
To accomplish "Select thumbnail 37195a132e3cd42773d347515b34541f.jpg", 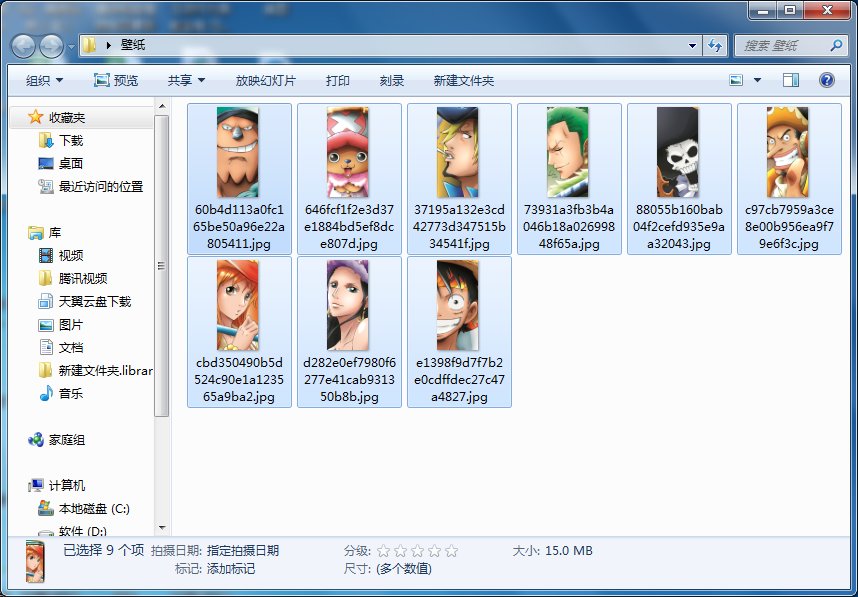I will click(x=459, y=179).
